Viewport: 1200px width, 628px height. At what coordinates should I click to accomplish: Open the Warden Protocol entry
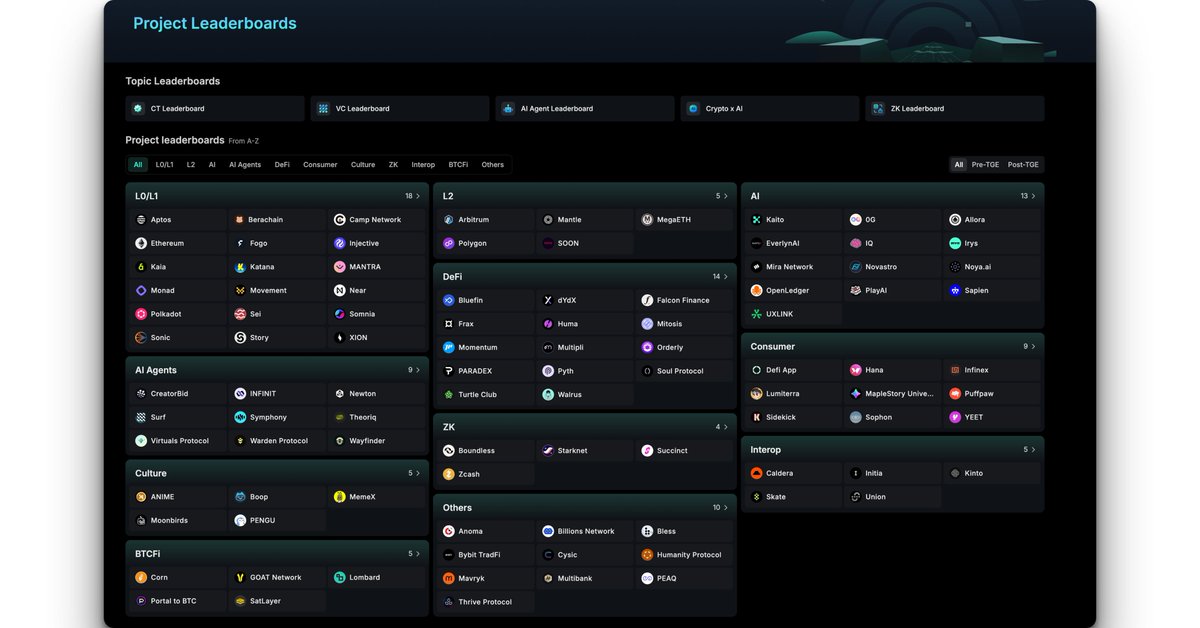coord(277,441)
